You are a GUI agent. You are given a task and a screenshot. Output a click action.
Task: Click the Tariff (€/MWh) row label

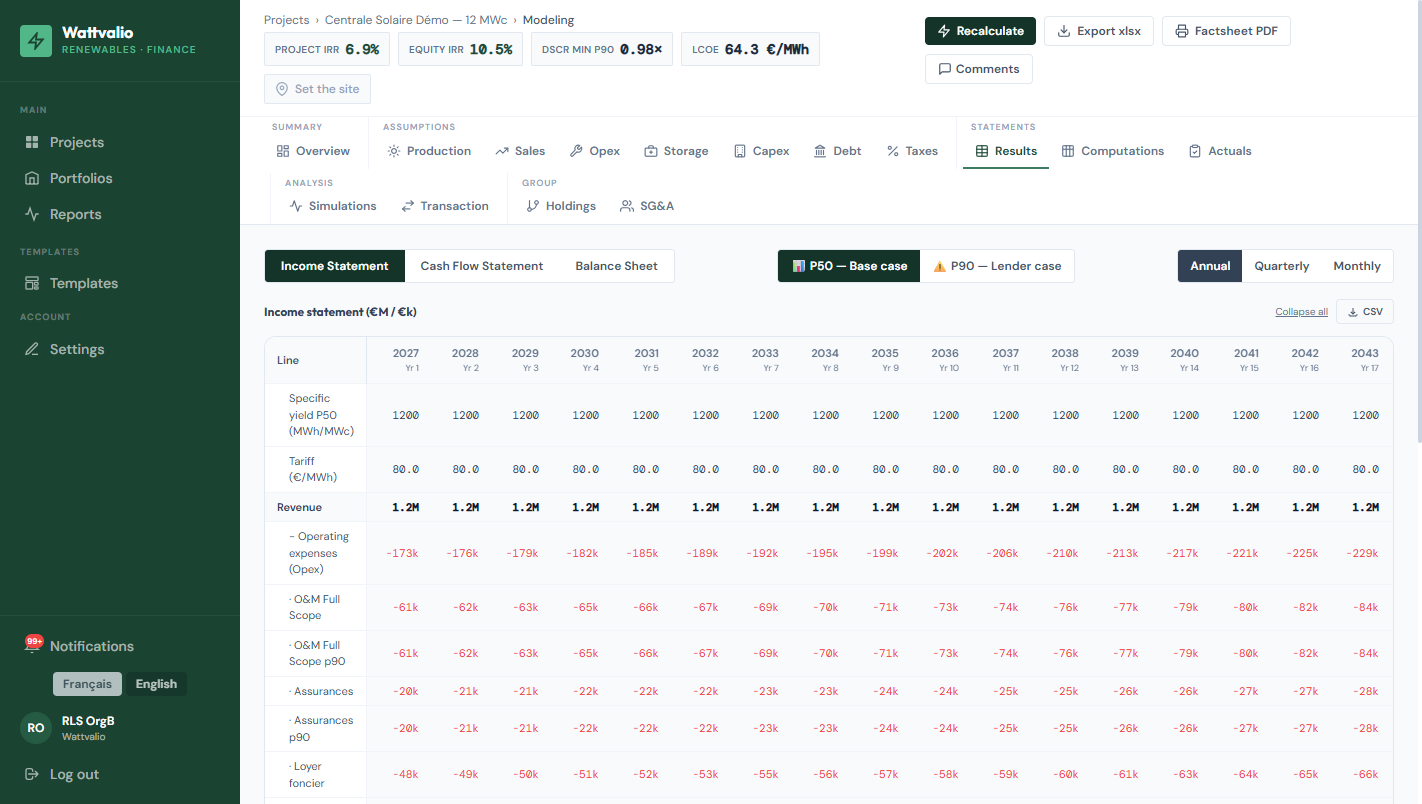tap(313, 469)
